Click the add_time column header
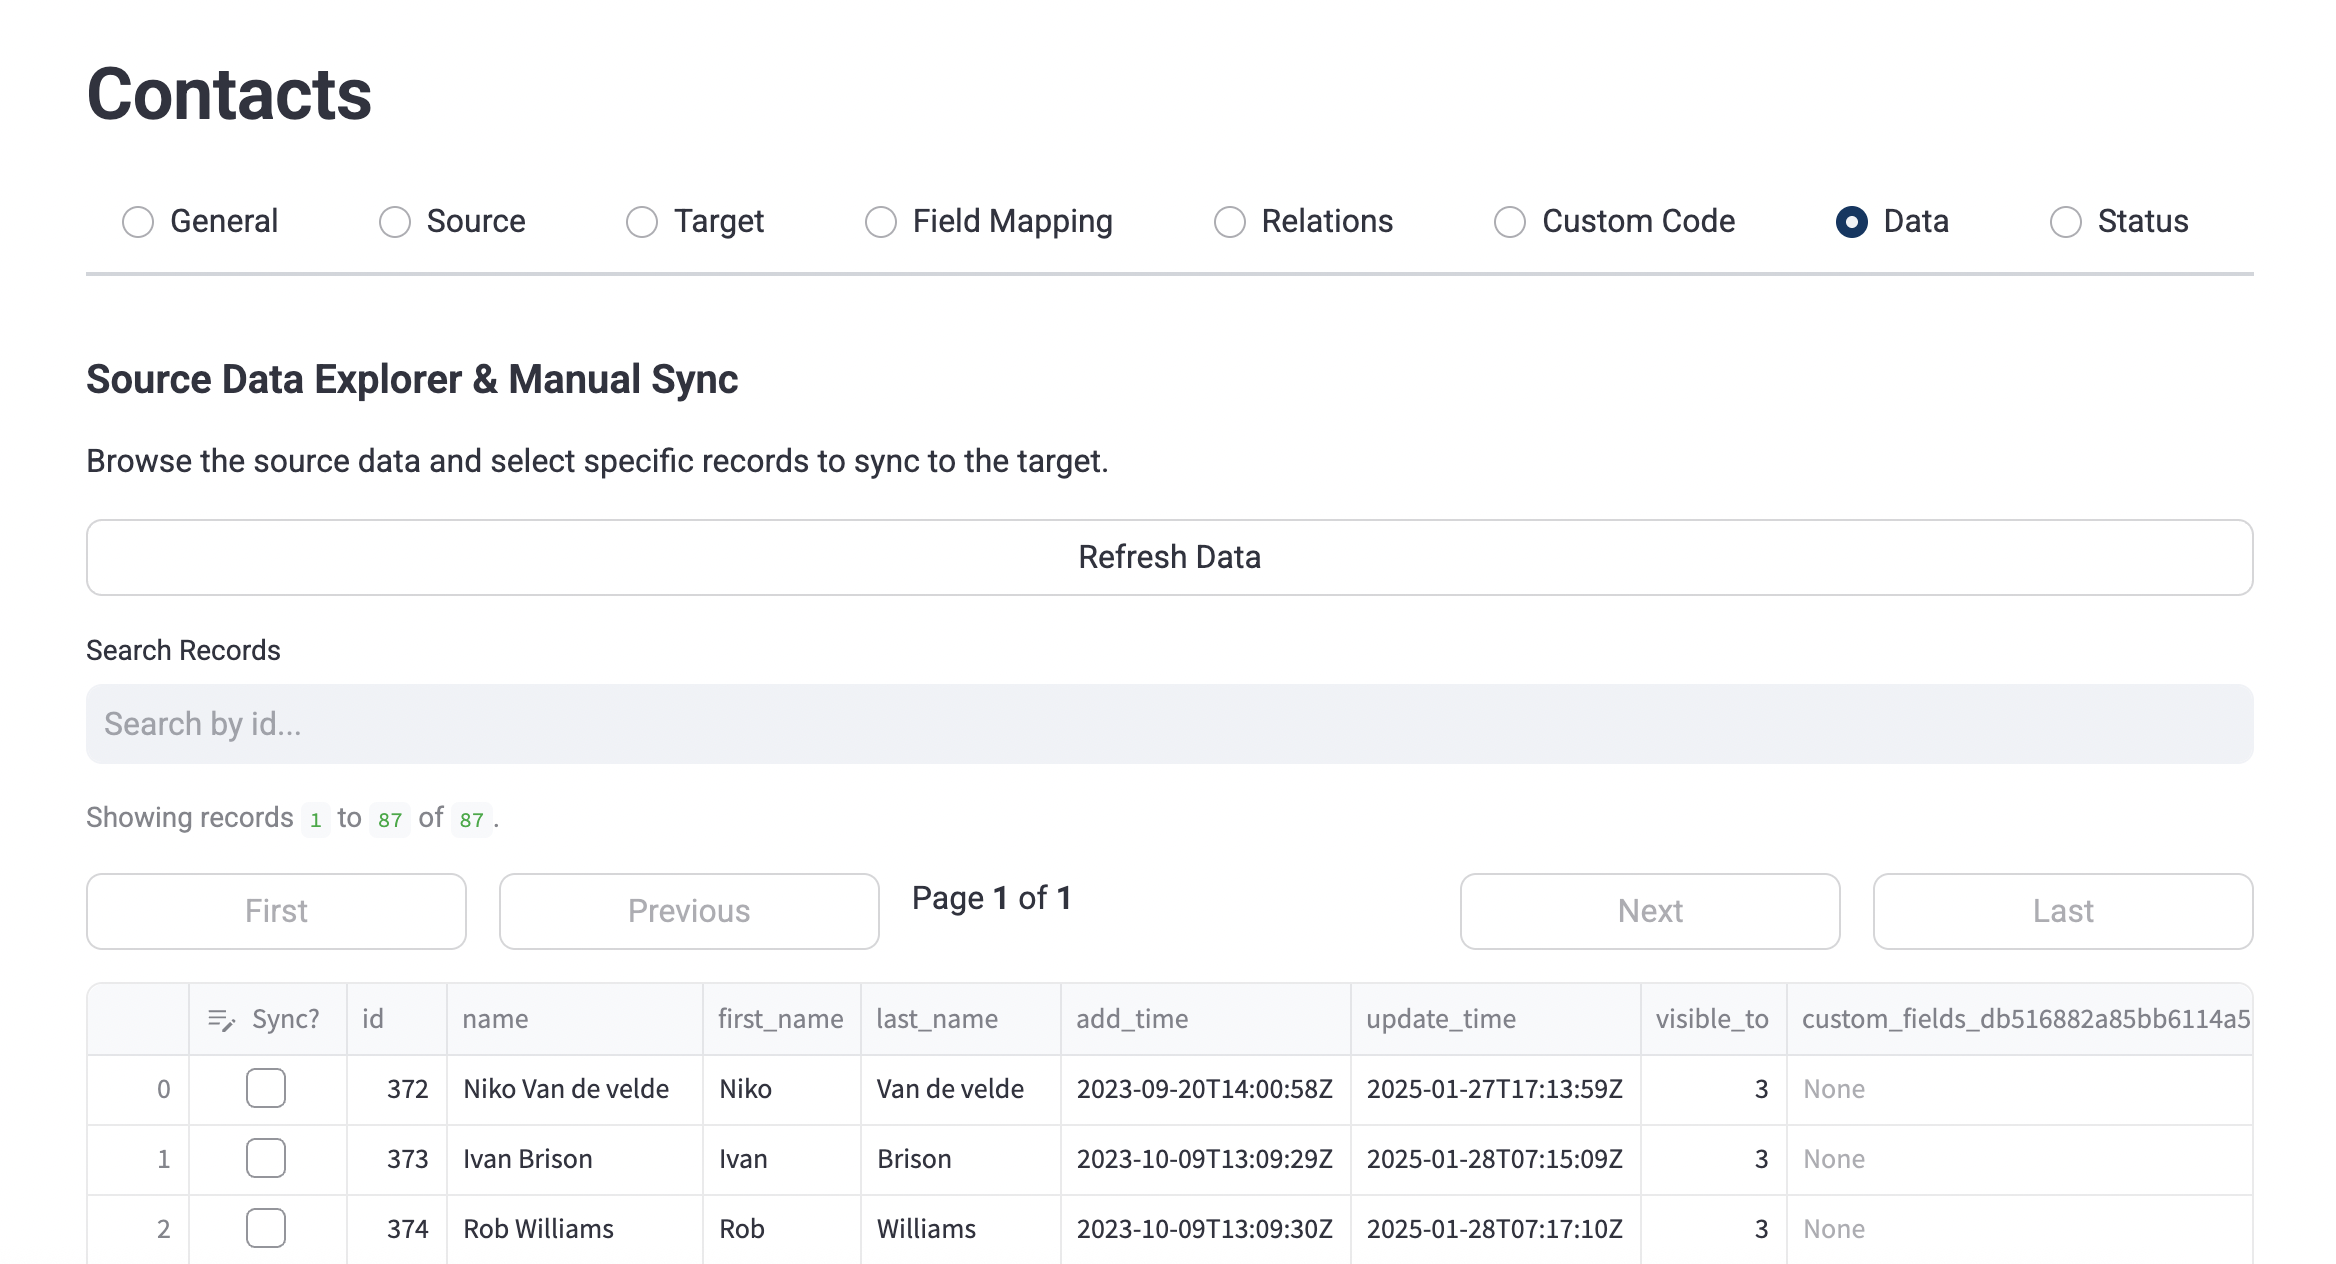2336x1264 pixels. 1205,1019
